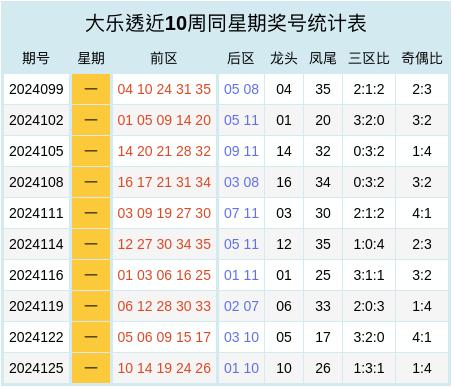452x387 pixels.
Task: Click issue number 2024114
Action: coord(36,244)
